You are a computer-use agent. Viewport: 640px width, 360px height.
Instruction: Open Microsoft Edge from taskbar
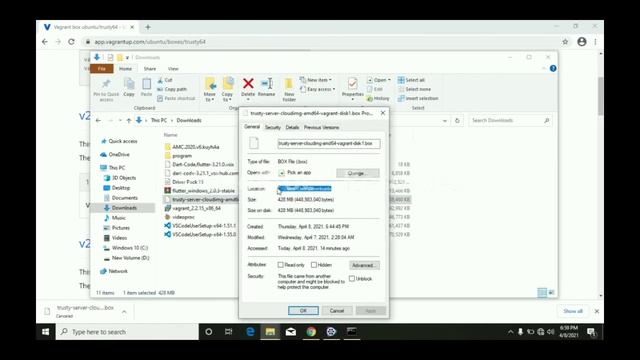(x=250, y=332)
